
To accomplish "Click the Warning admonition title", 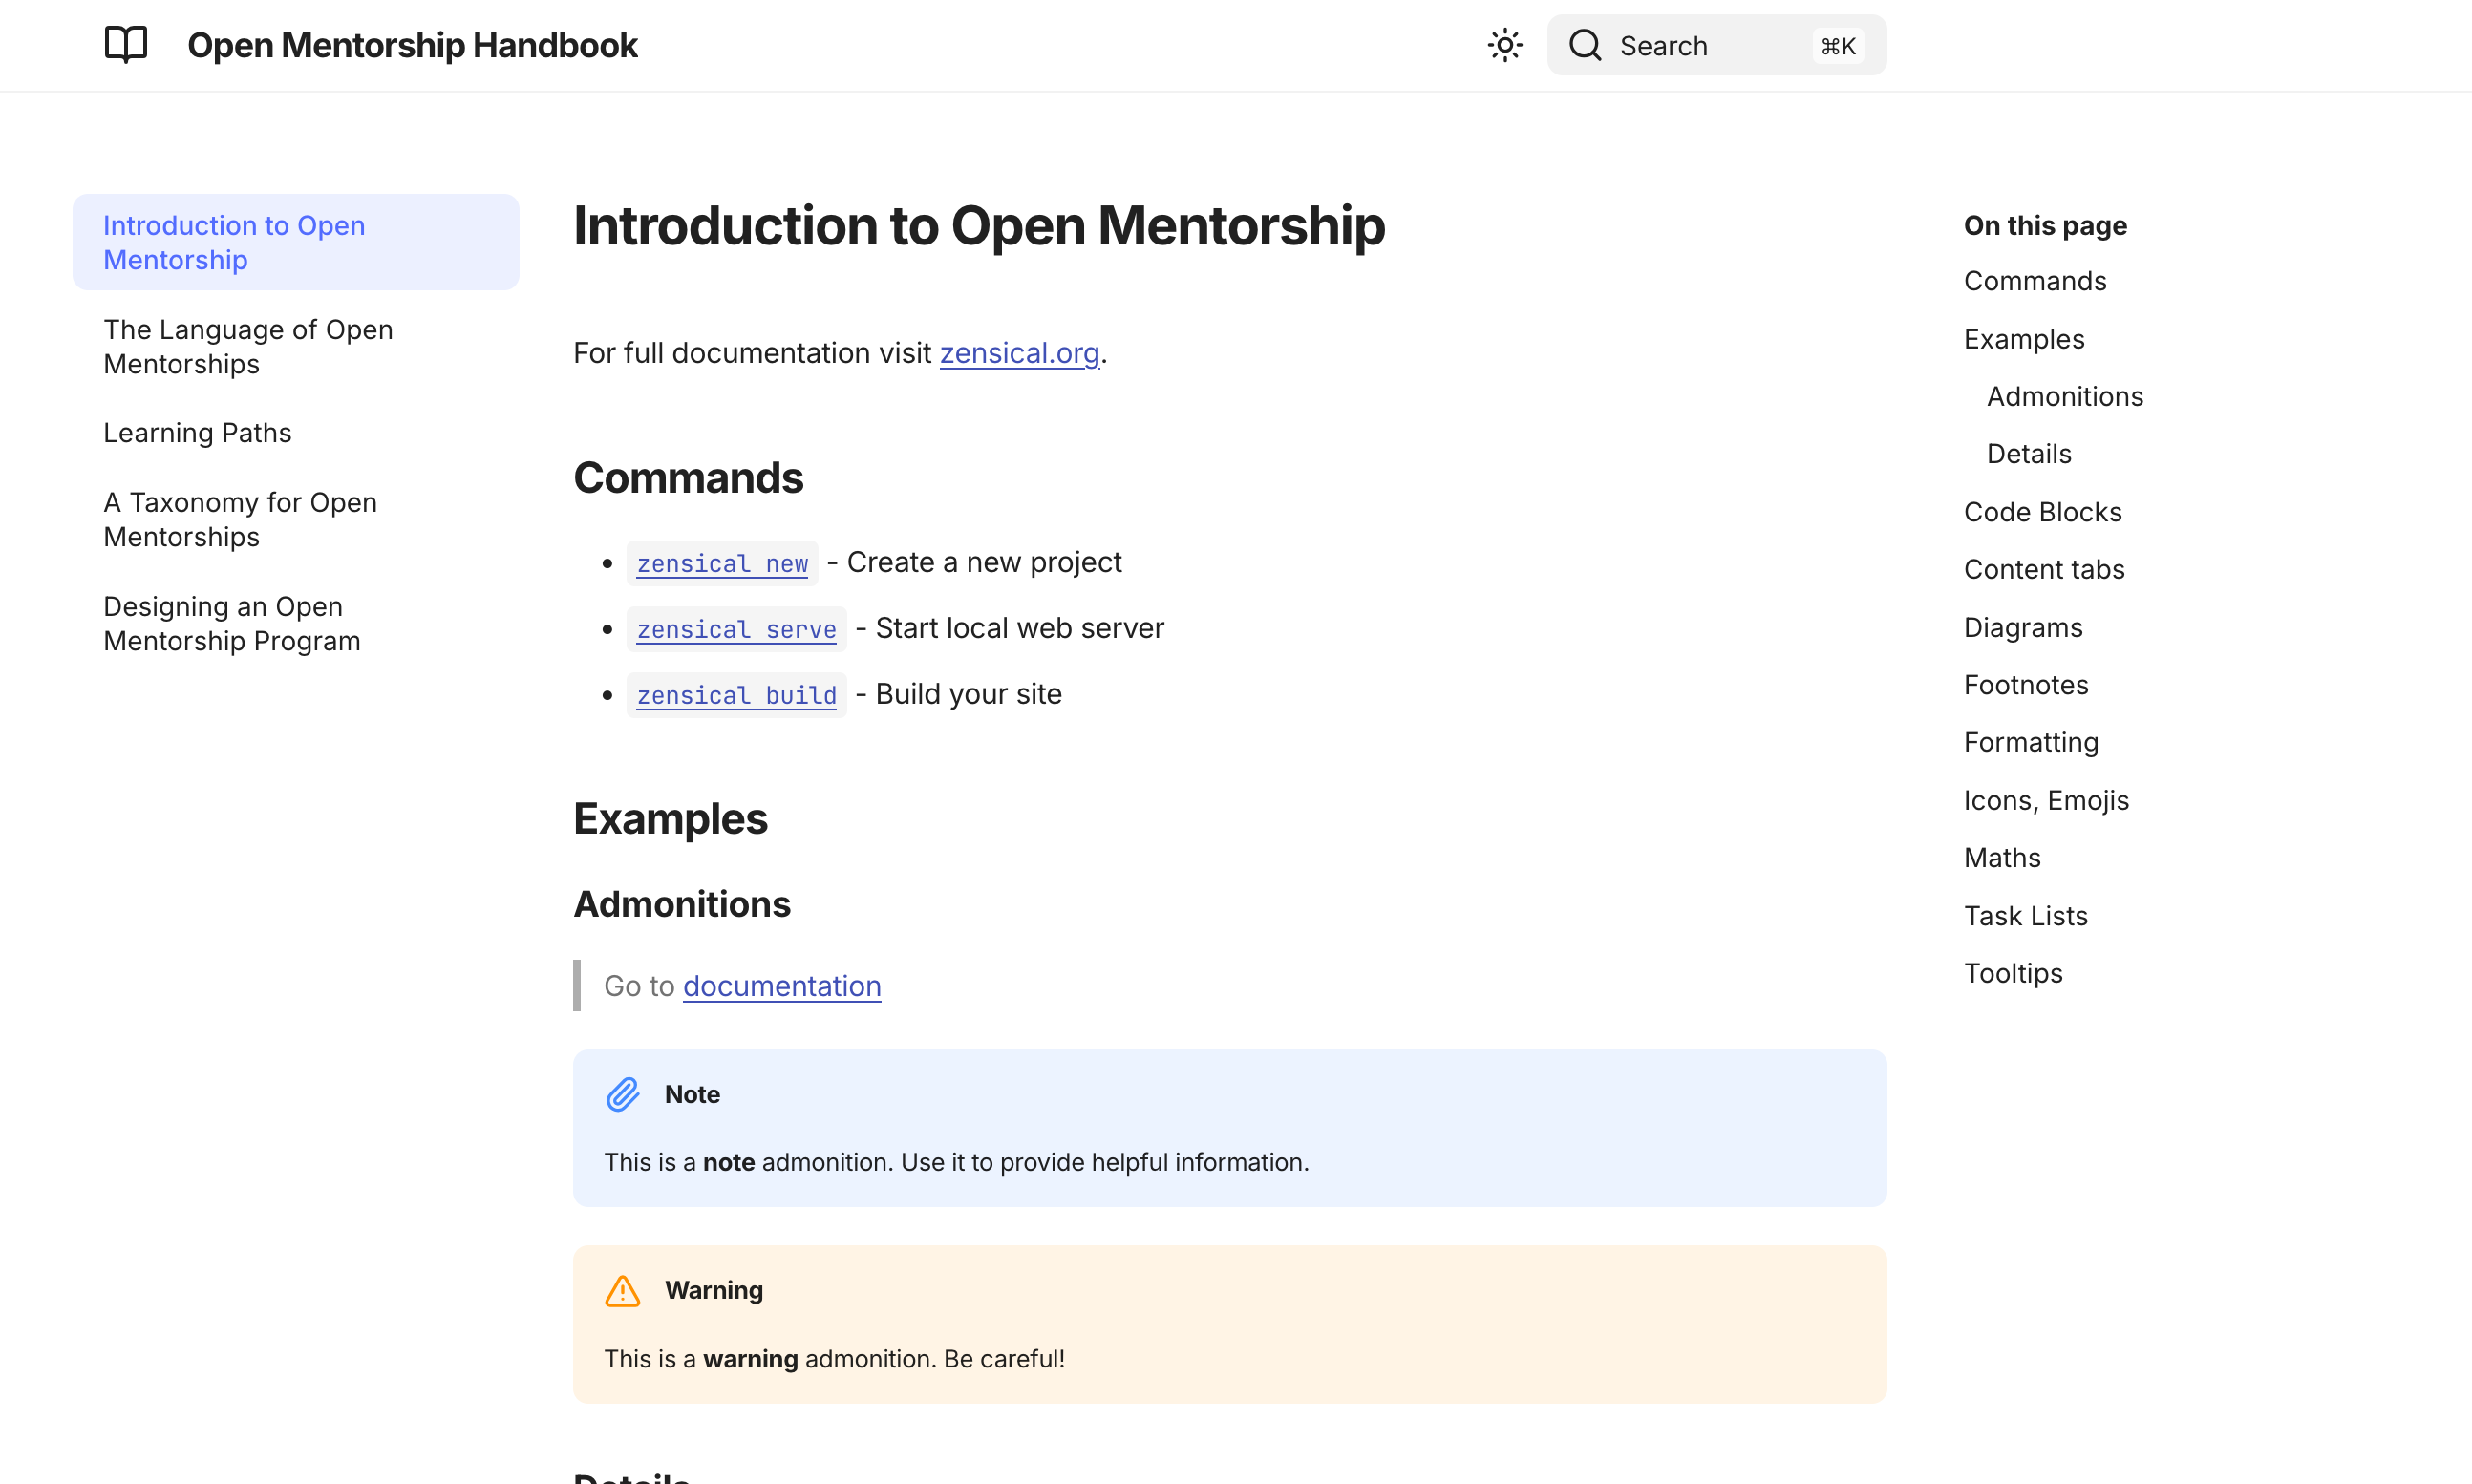I will point(714,1290).
